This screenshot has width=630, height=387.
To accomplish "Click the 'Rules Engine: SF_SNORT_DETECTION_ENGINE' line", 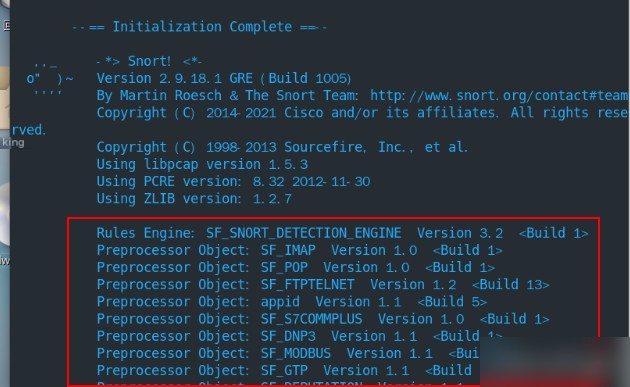I will click(x=342, y=233).
